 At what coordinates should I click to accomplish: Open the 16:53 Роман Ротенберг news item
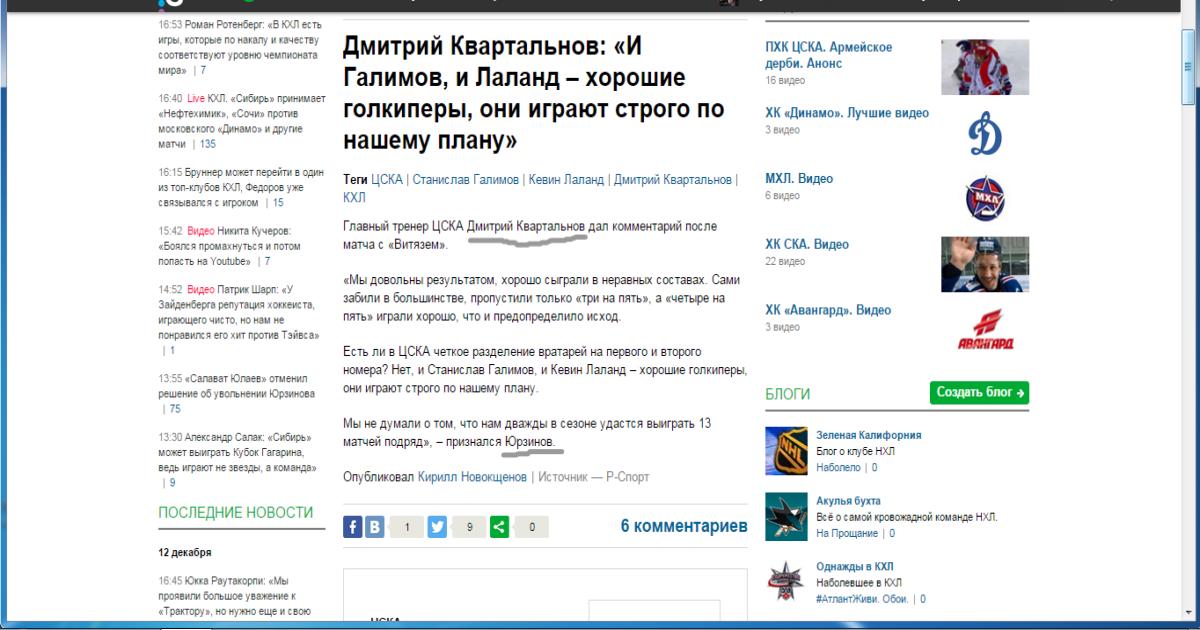(242, 47)
